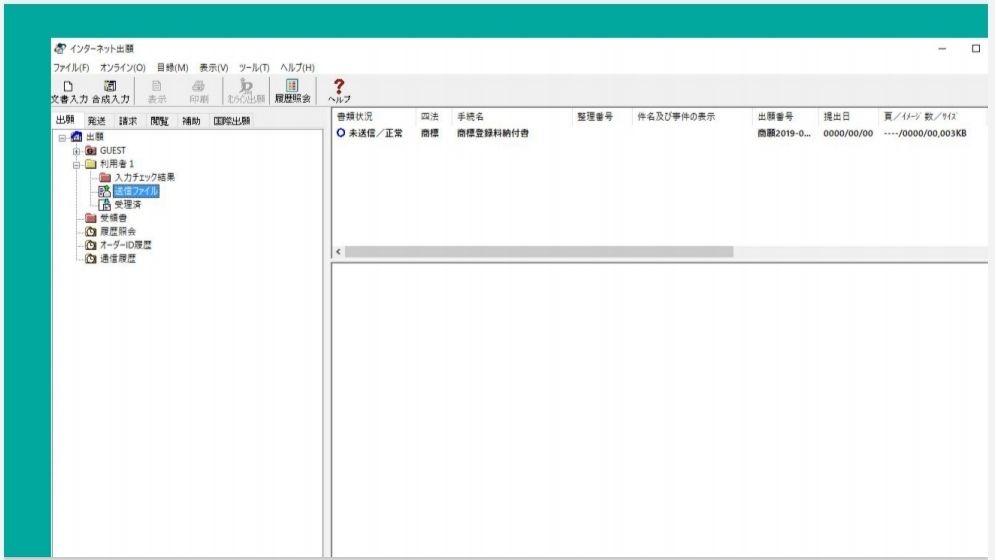The image size is (995, 560).
Task: Open the 入力チェック結果 folder
Action: tap(144, 177)
